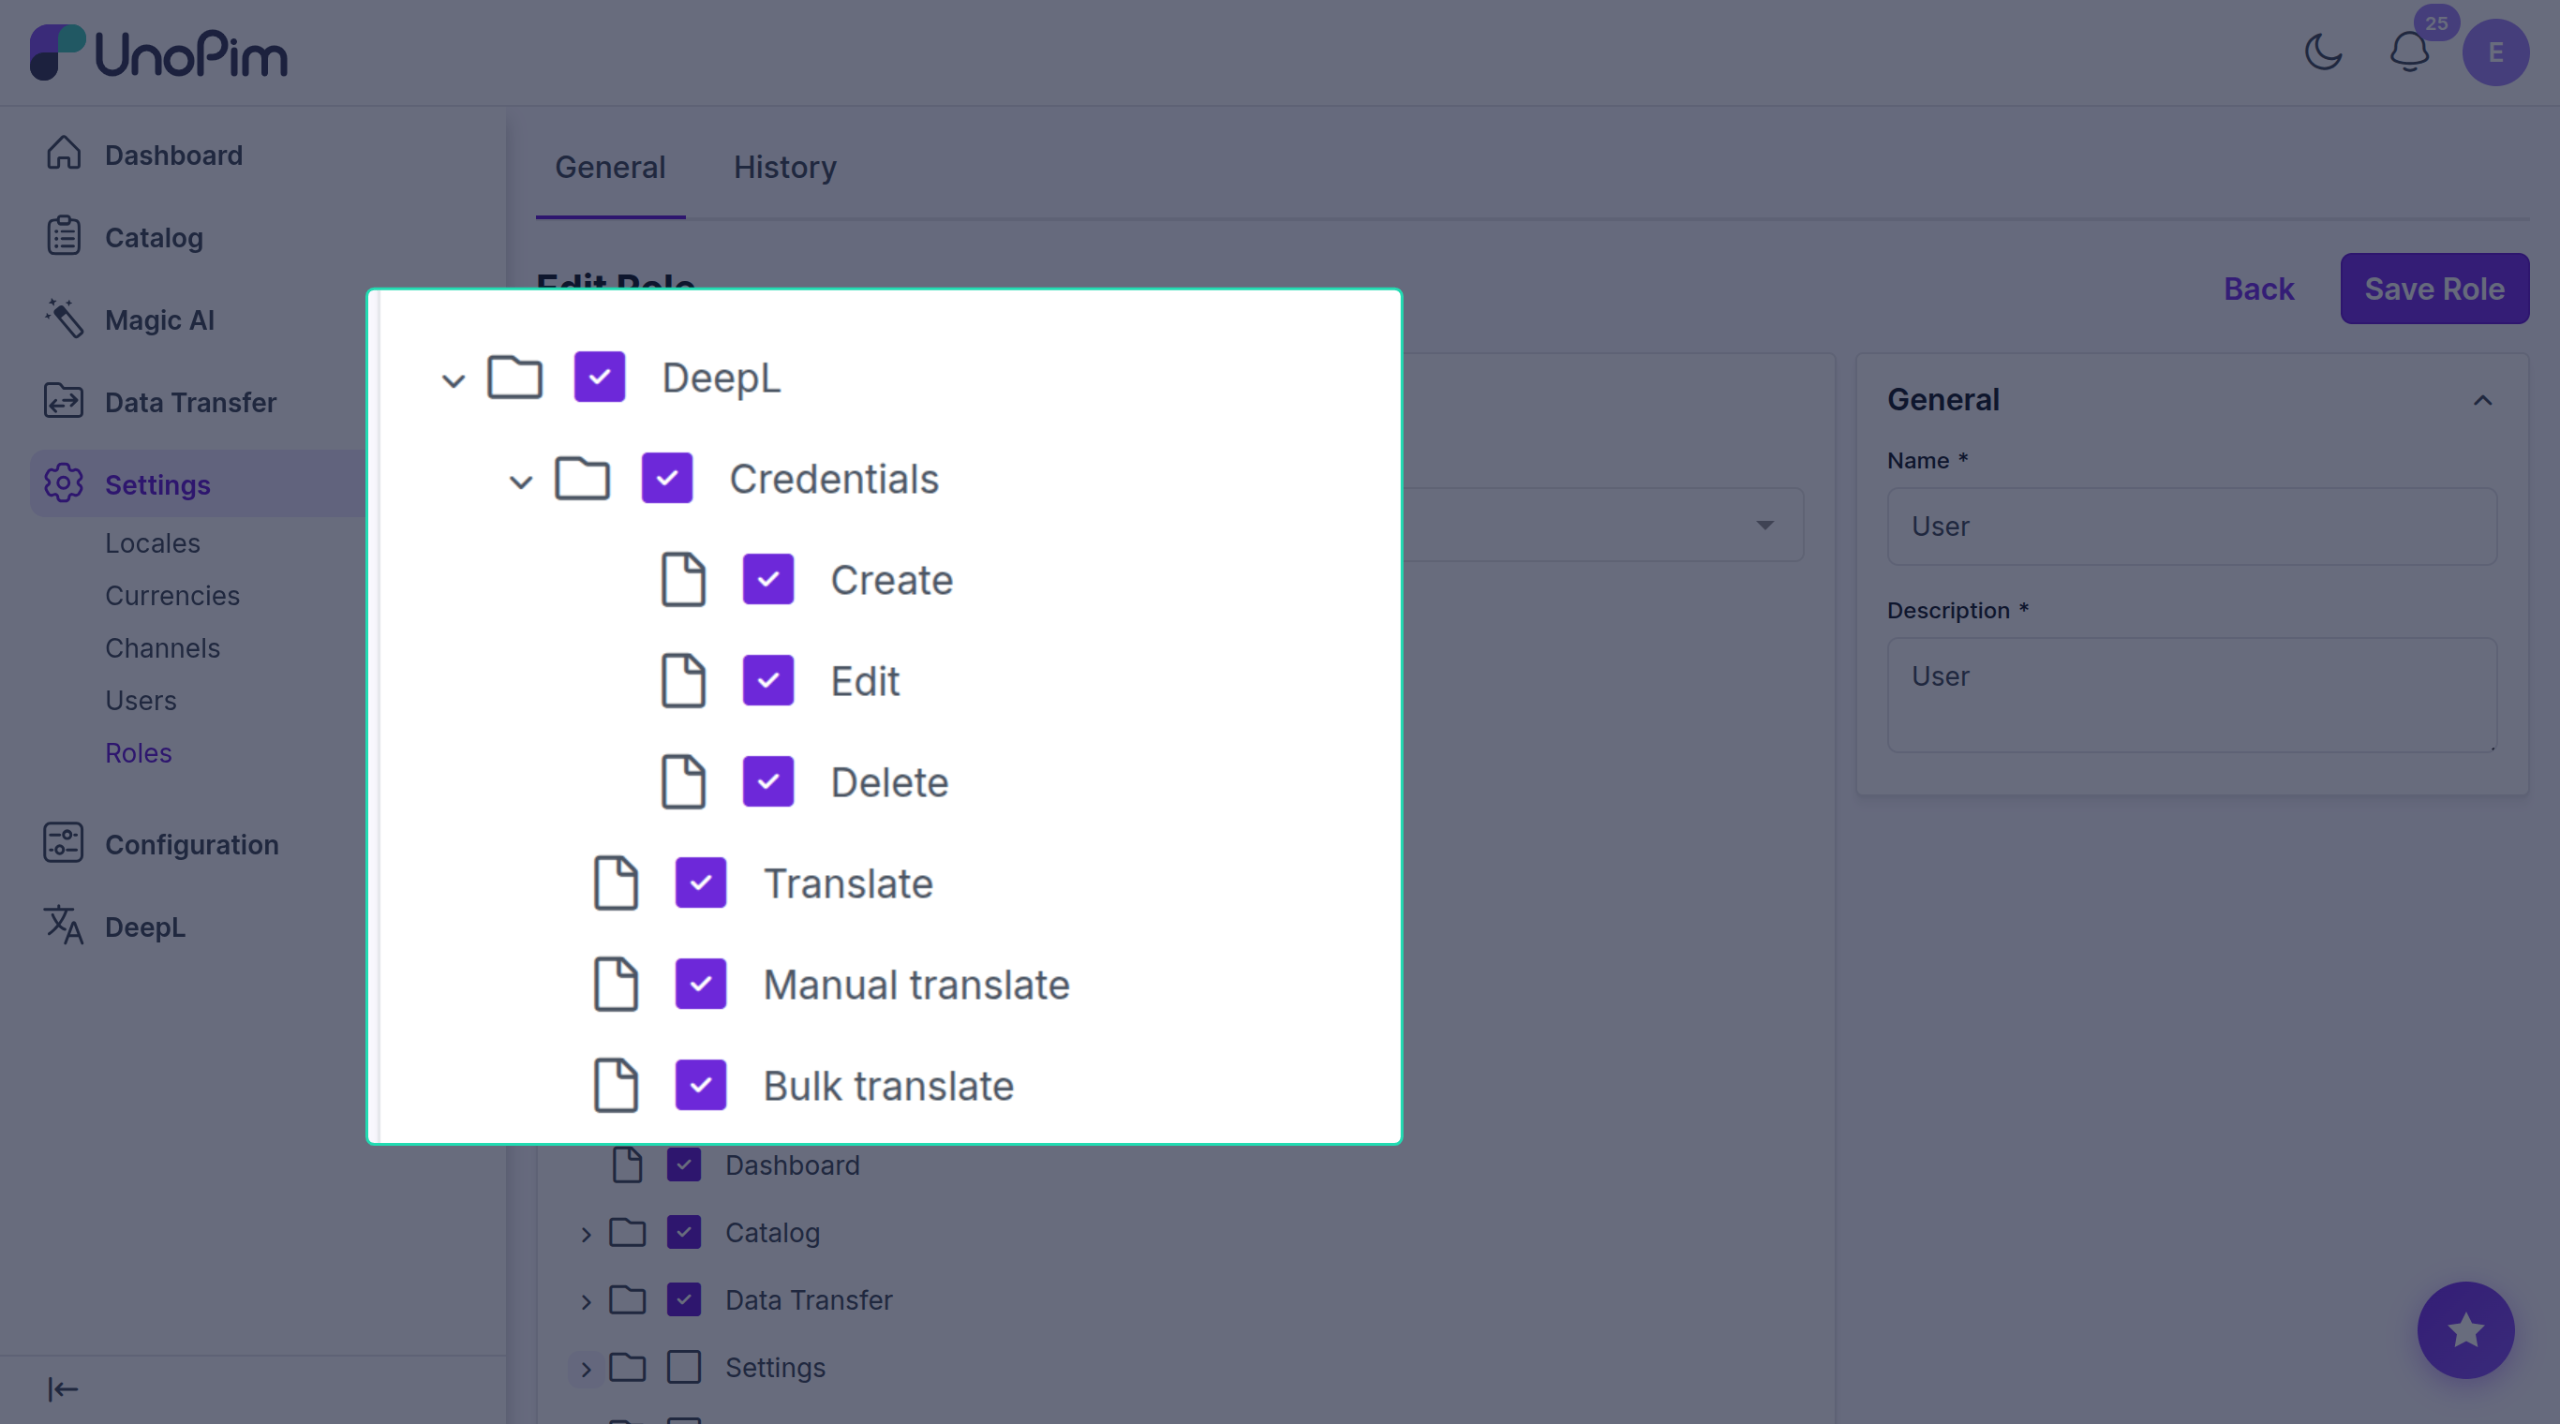The image size is (2560, 1424).
Task: Switch to the History tab
Action: [785, 167]
